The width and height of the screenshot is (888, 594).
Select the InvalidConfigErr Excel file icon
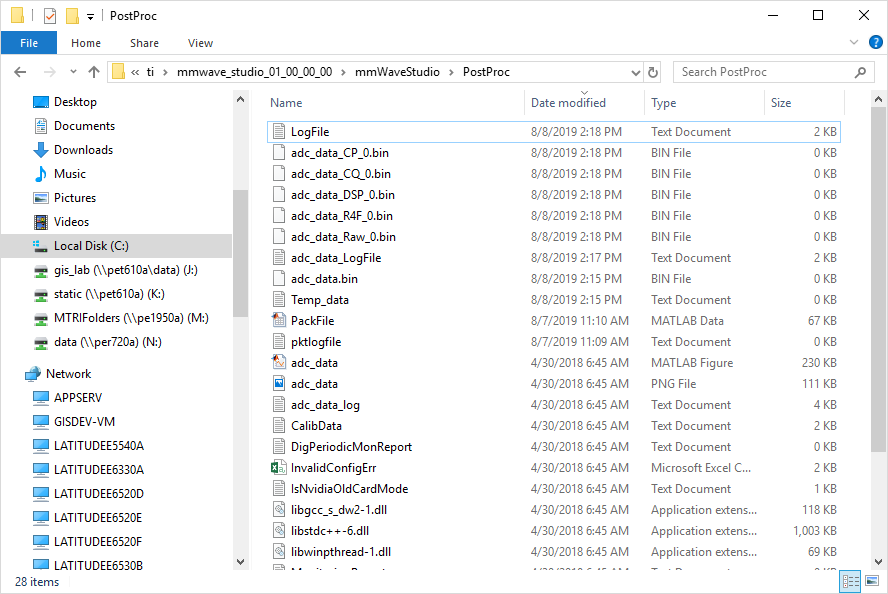[279, 468]
